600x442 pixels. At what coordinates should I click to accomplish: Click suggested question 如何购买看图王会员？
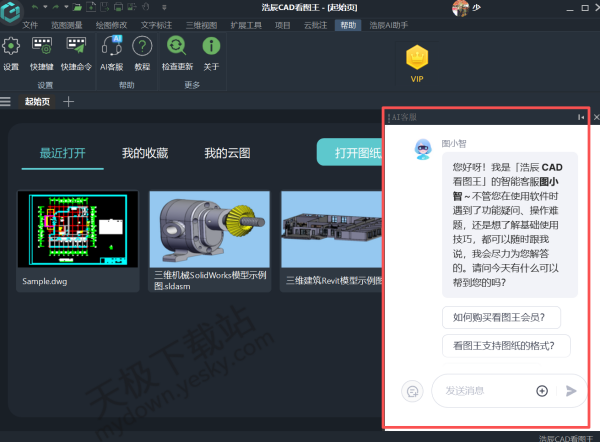(x=505, y=317)
